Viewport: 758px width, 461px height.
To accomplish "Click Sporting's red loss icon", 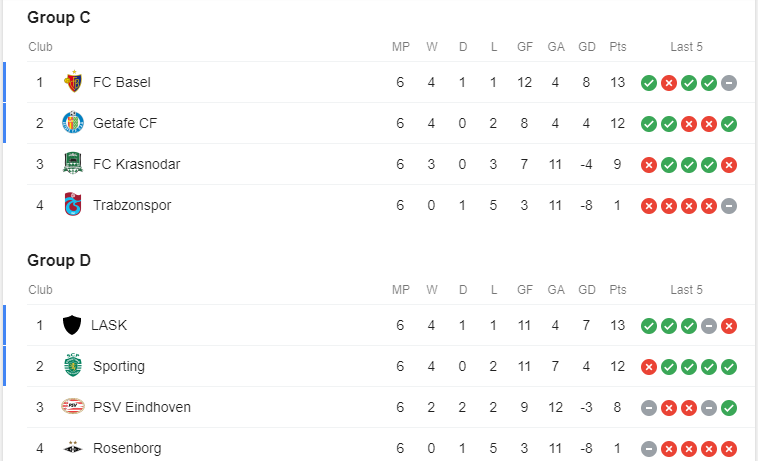I will point(649,367).
